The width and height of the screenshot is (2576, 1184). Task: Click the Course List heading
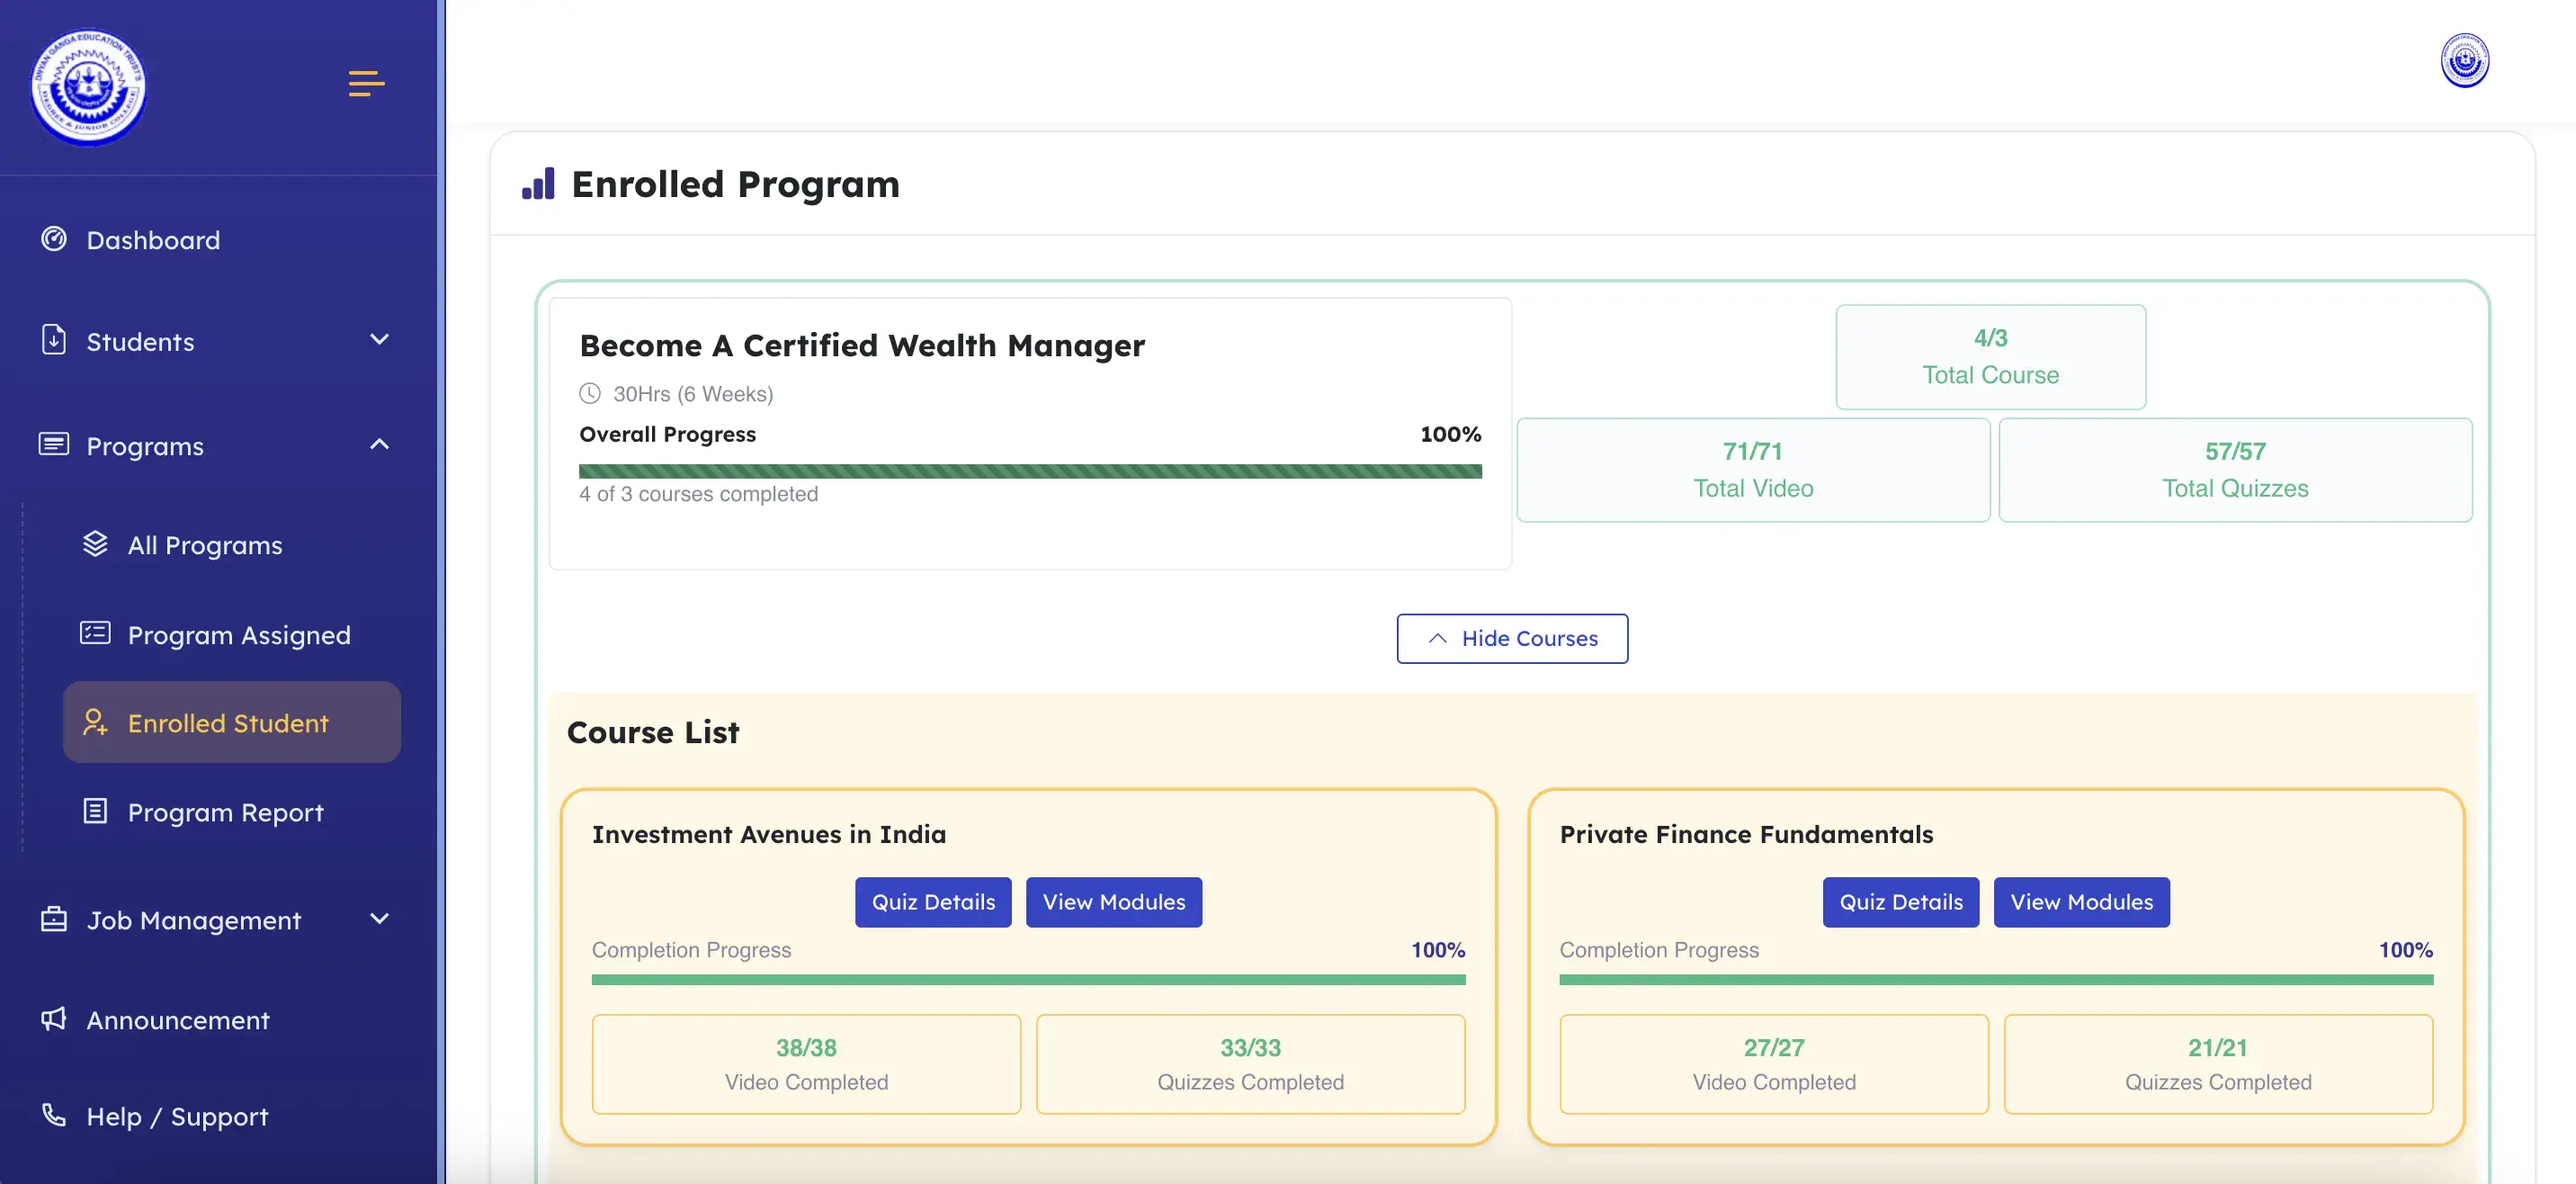653,732
